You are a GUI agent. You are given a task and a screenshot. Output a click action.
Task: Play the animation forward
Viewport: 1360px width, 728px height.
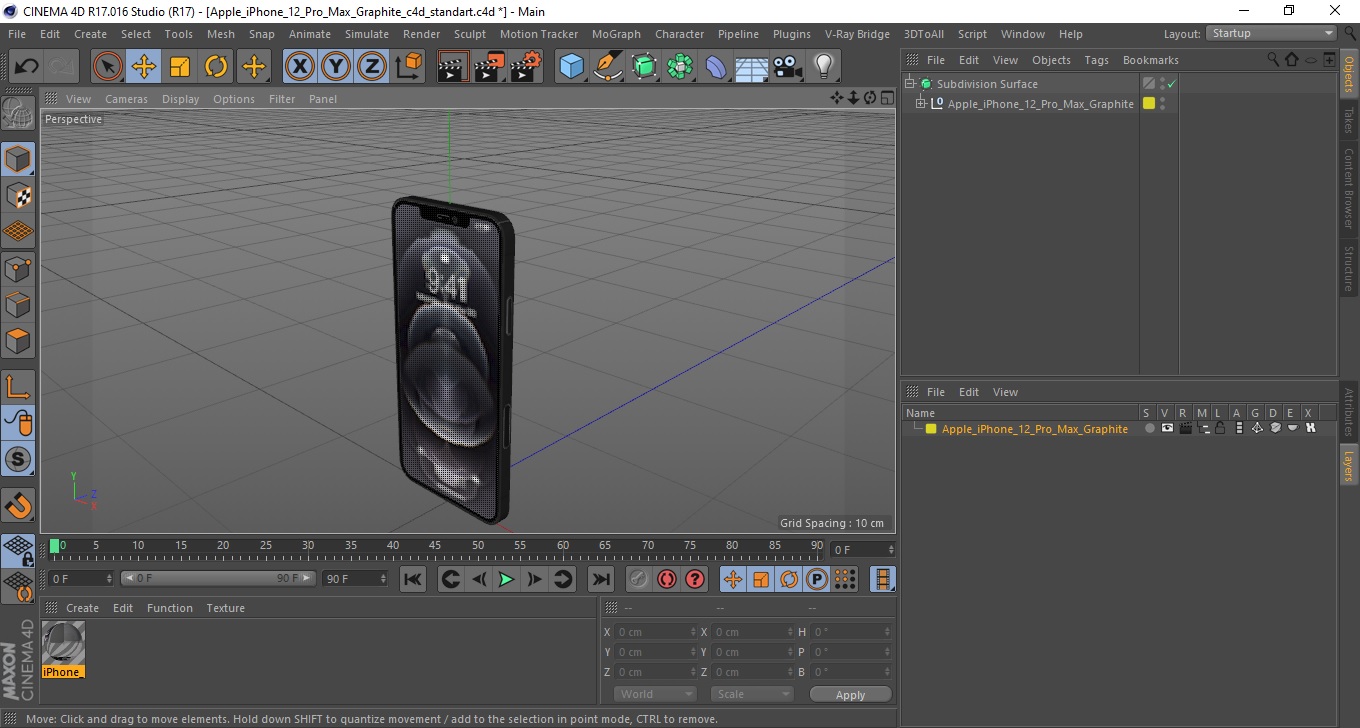(x=507, y=579)
